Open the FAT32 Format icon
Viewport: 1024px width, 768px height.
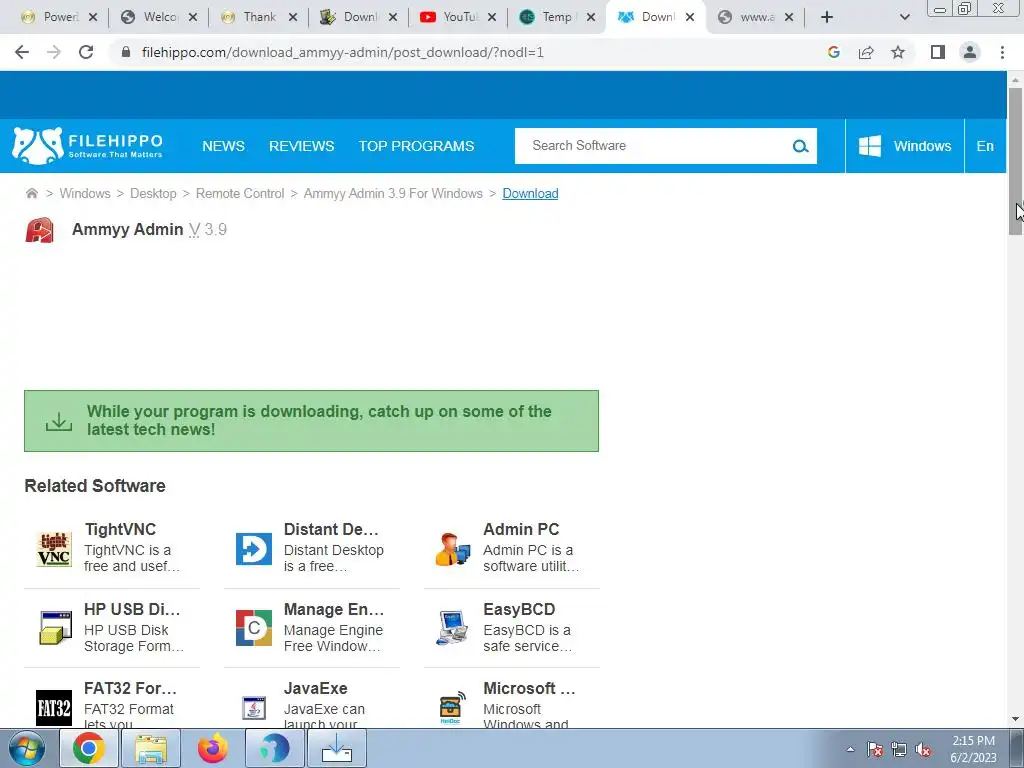(54, 708)
